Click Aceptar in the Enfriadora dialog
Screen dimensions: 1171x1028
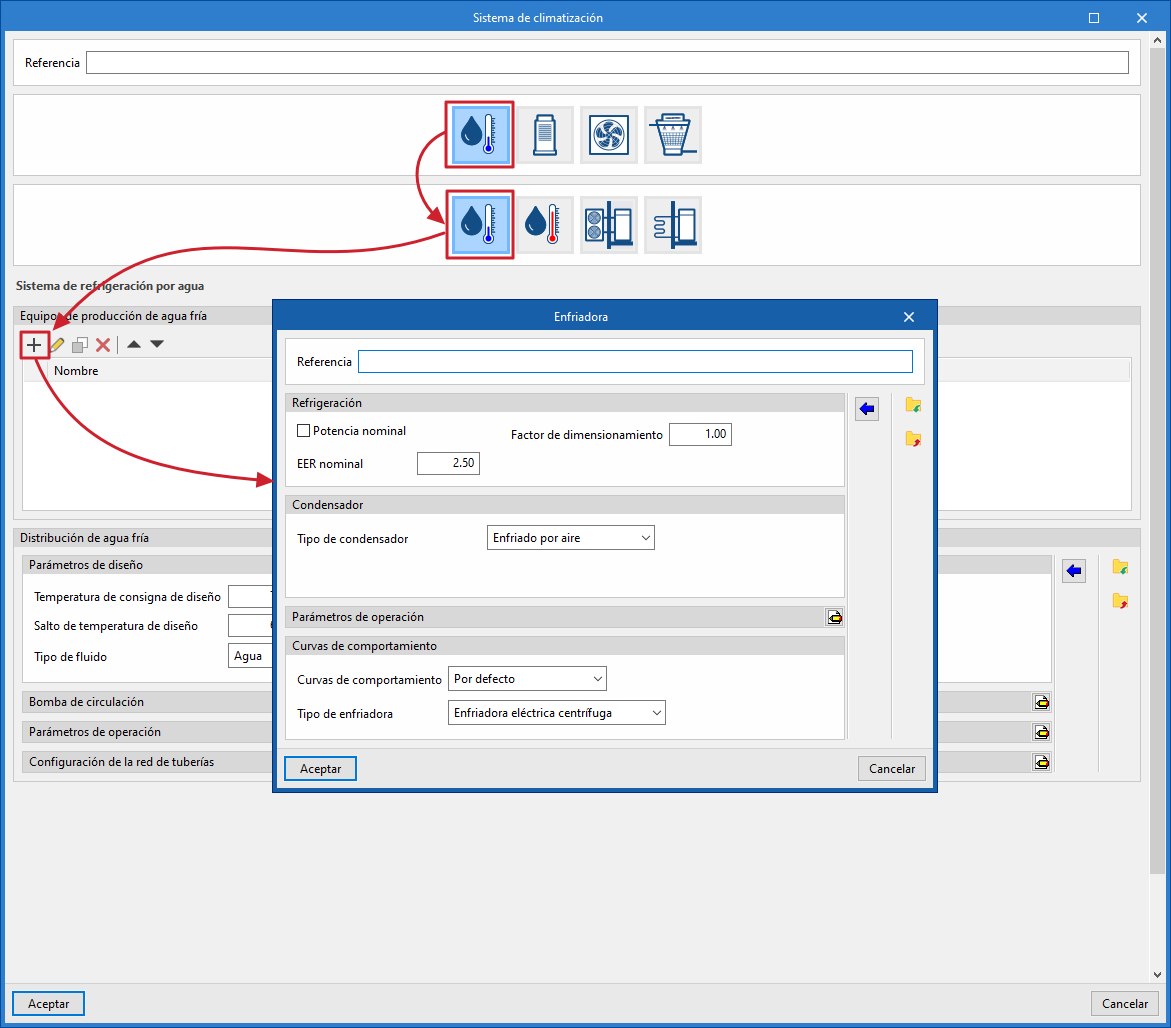point(320,769)
